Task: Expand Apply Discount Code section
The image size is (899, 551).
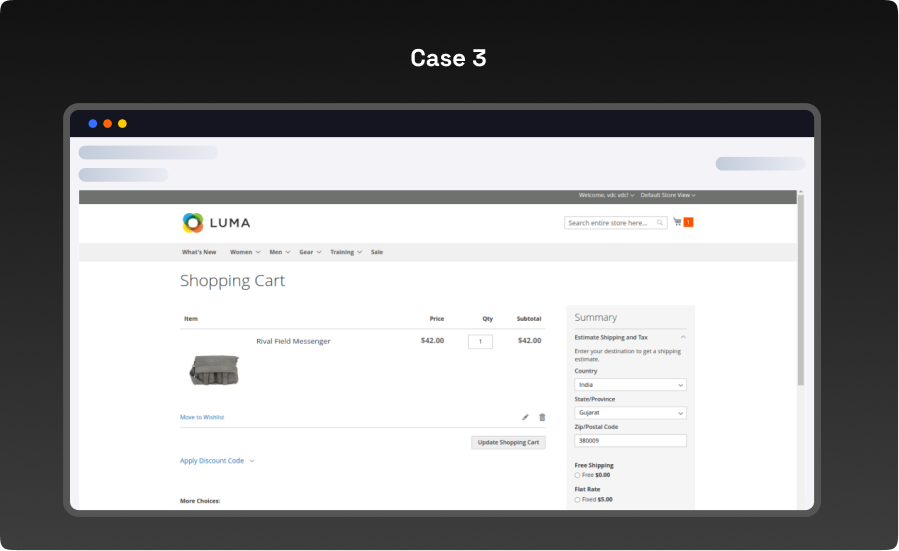Action: 217,461
